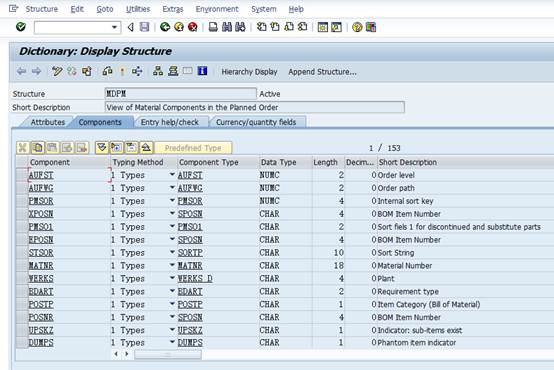Click the Find Next binoculars icon
Screen dimensions: 554x370
coord(240,27)
